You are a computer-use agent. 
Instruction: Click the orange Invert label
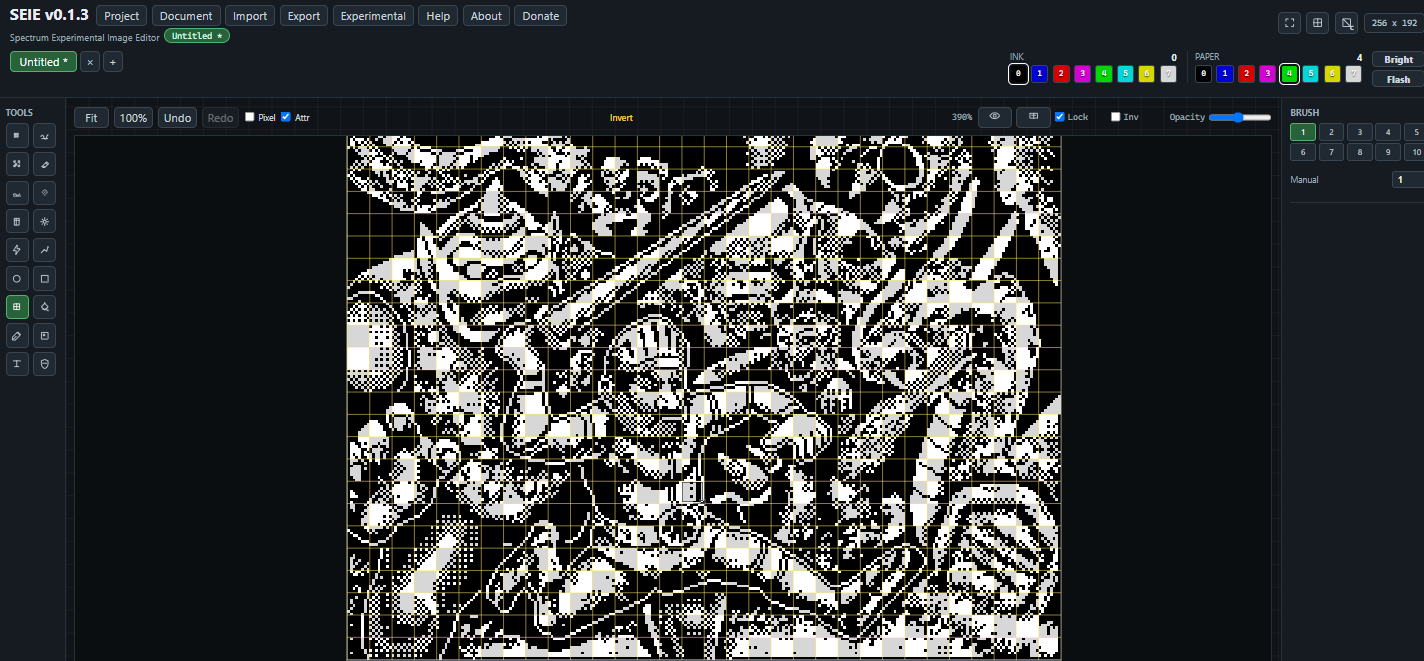(x=621, y=118)
